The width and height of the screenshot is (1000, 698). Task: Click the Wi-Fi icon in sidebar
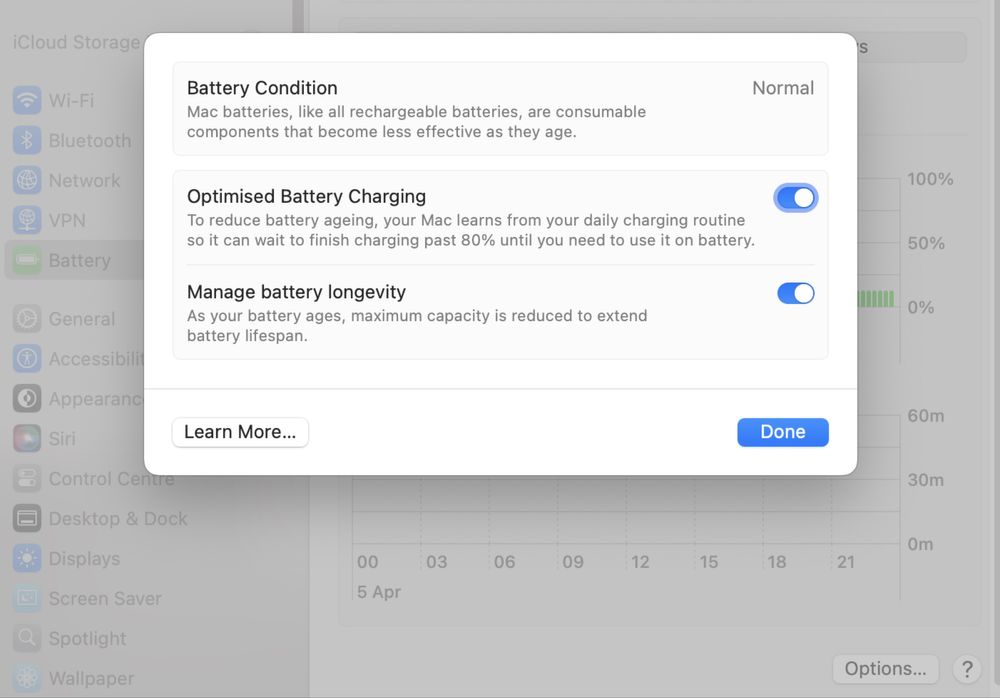[27, 101]
